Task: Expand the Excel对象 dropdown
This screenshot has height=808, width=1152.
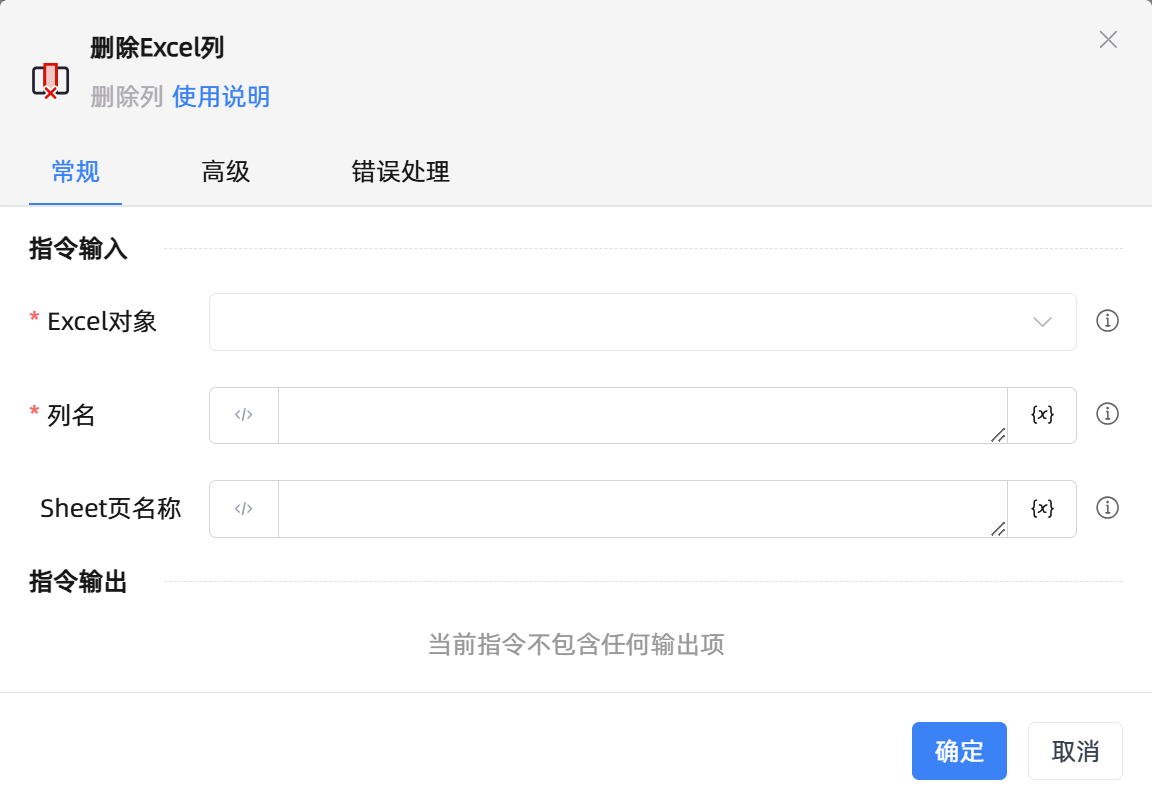Action: click(642, 322)
